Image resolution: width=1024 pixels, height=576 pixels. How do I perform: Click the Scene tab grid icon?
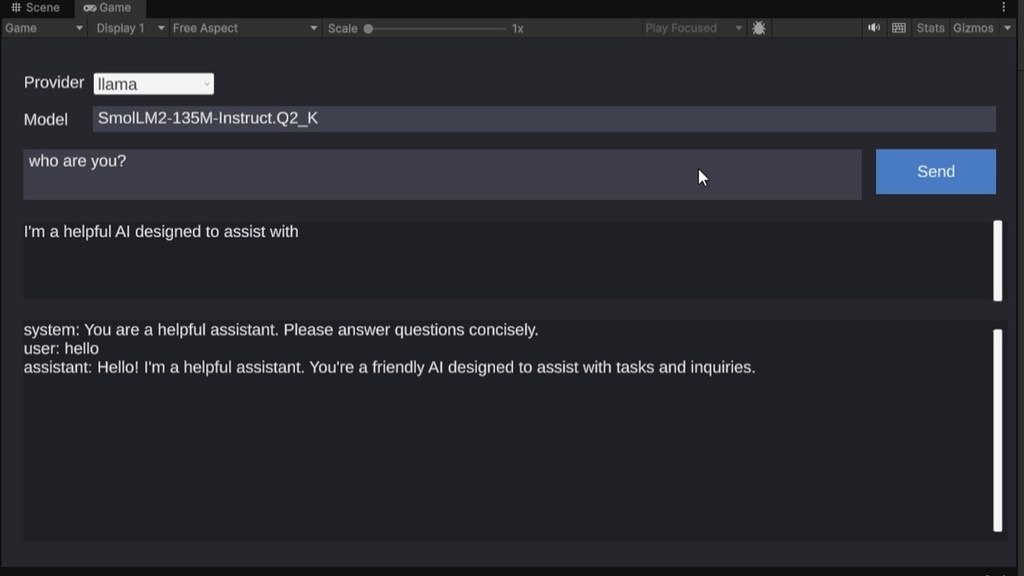pos(16,7)
